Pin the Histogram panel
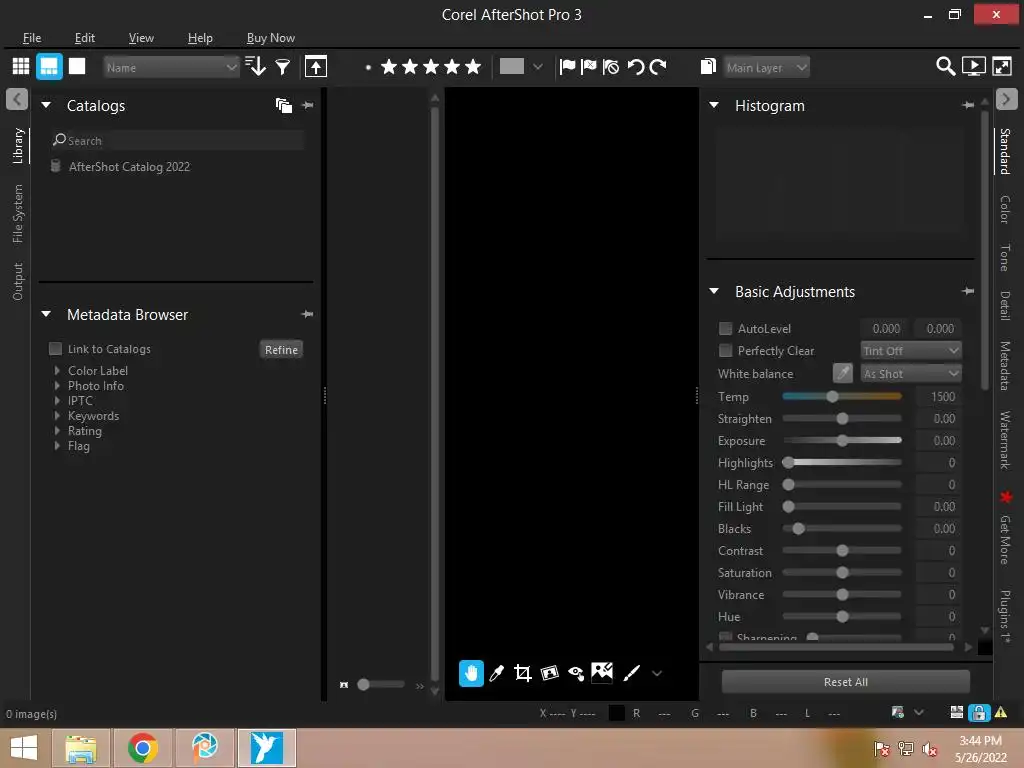Image resolution: width=1024 pixels, height=768 pixels. pyautogui.click(x=968, y=105)
